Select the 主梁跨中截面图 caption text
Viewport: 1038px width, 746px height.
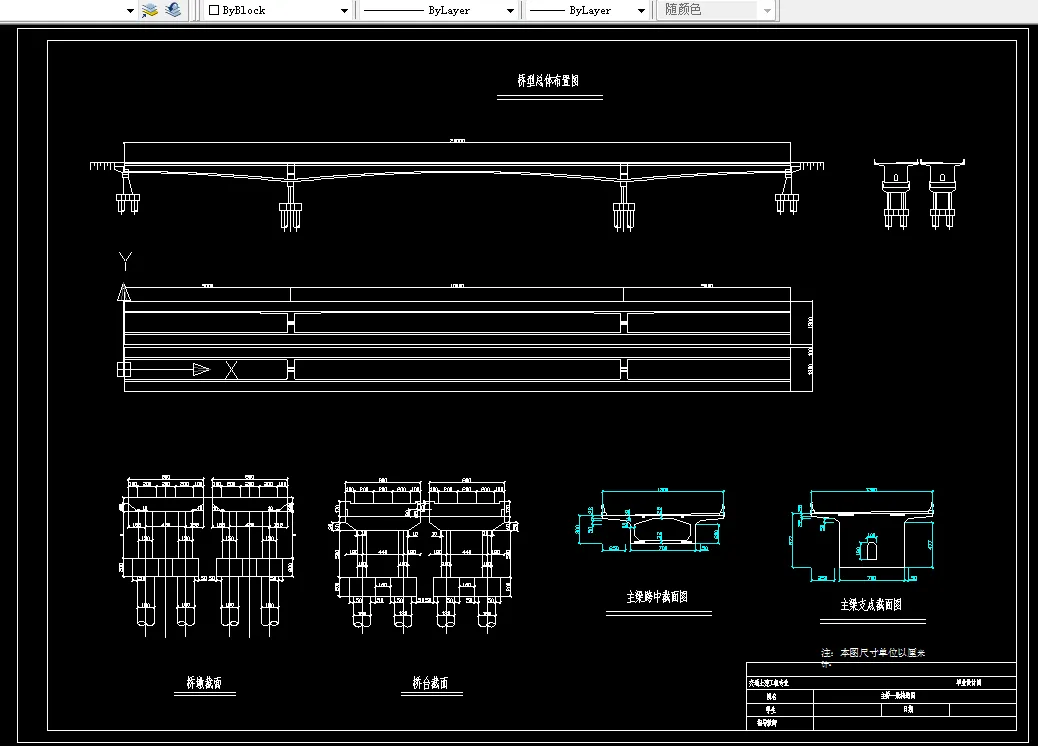pos(657,597)
